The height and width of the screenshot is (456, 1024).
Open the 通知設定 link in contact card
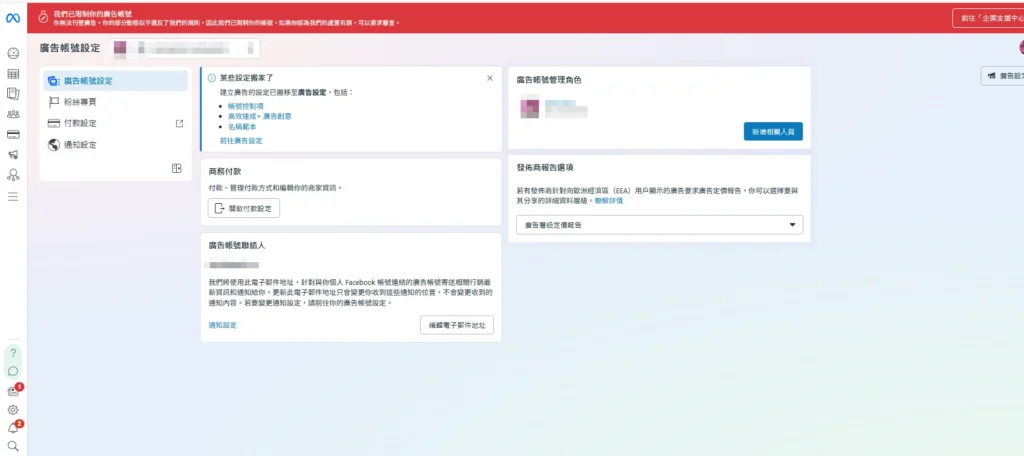(x=223, y=325)
